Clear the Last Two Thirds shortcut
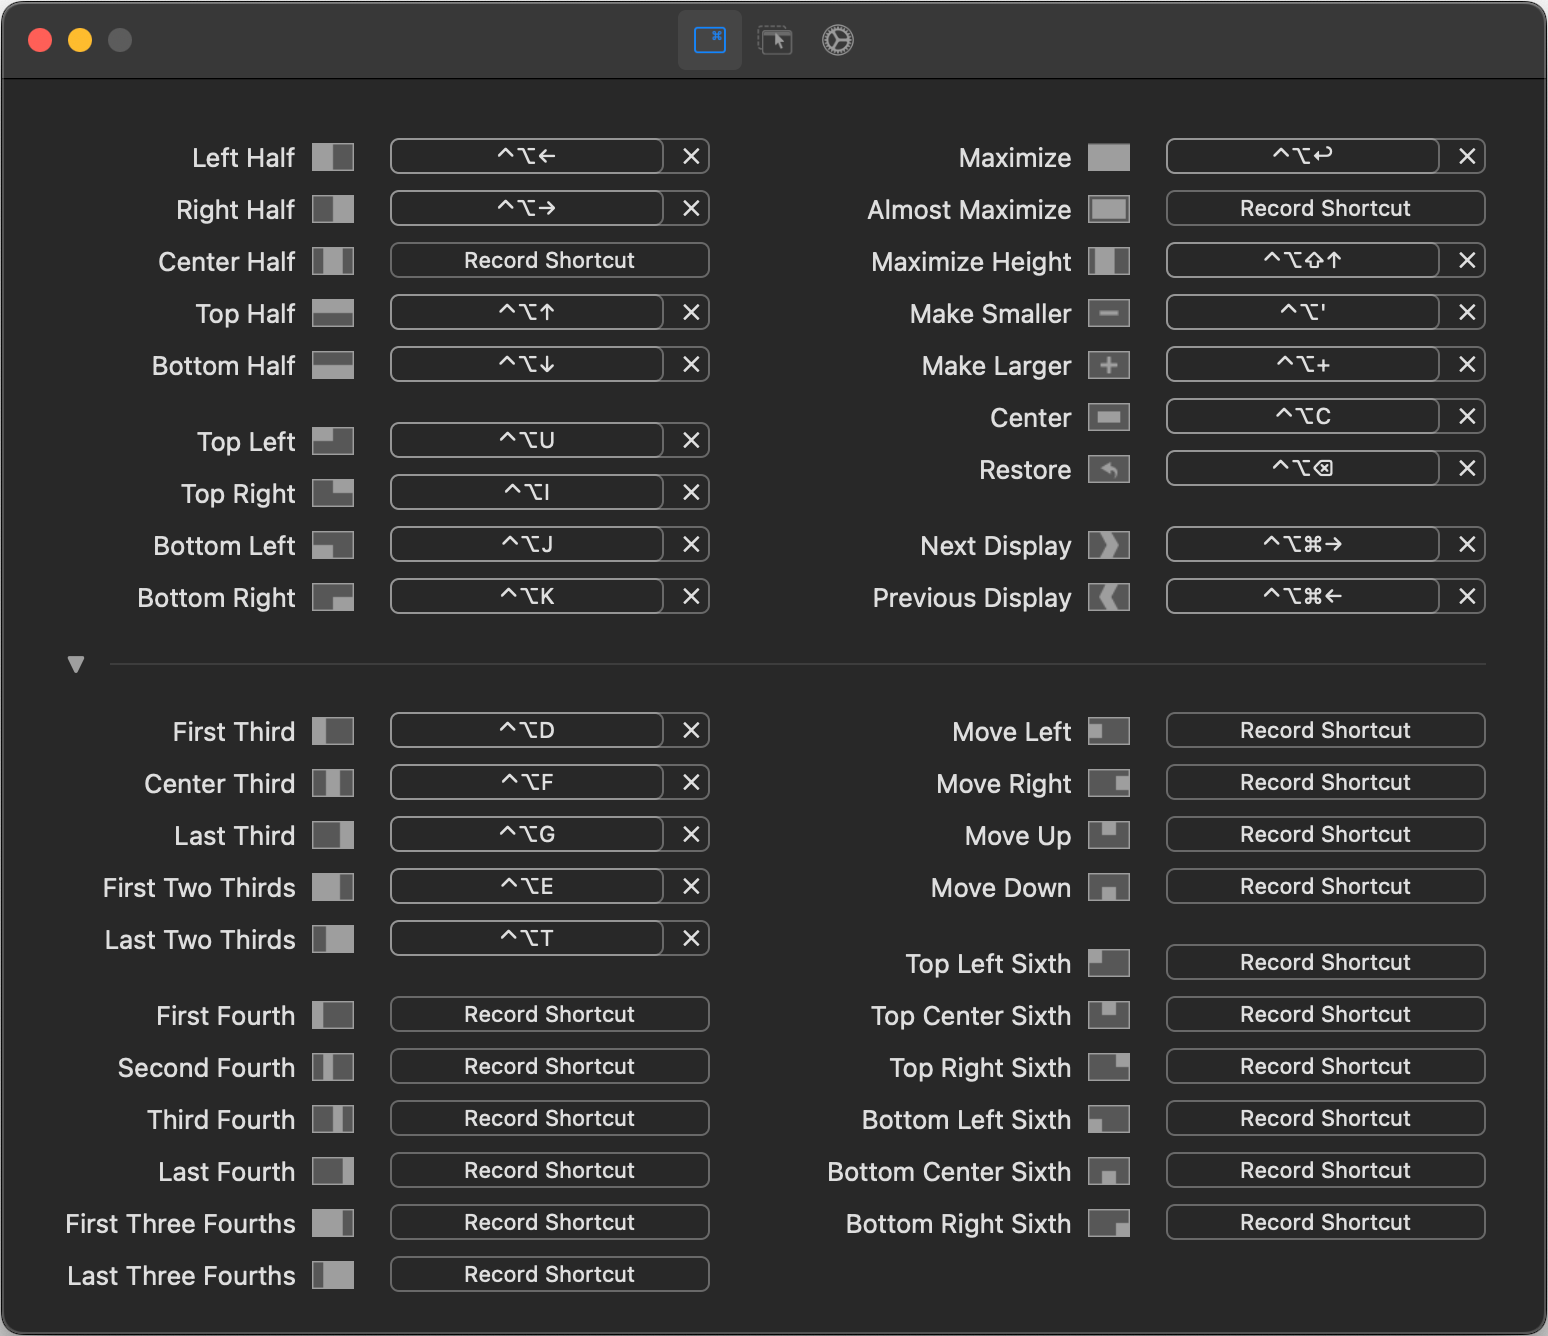The width and height of the screenshot is (1548, 1336). [x=690, y=938]
